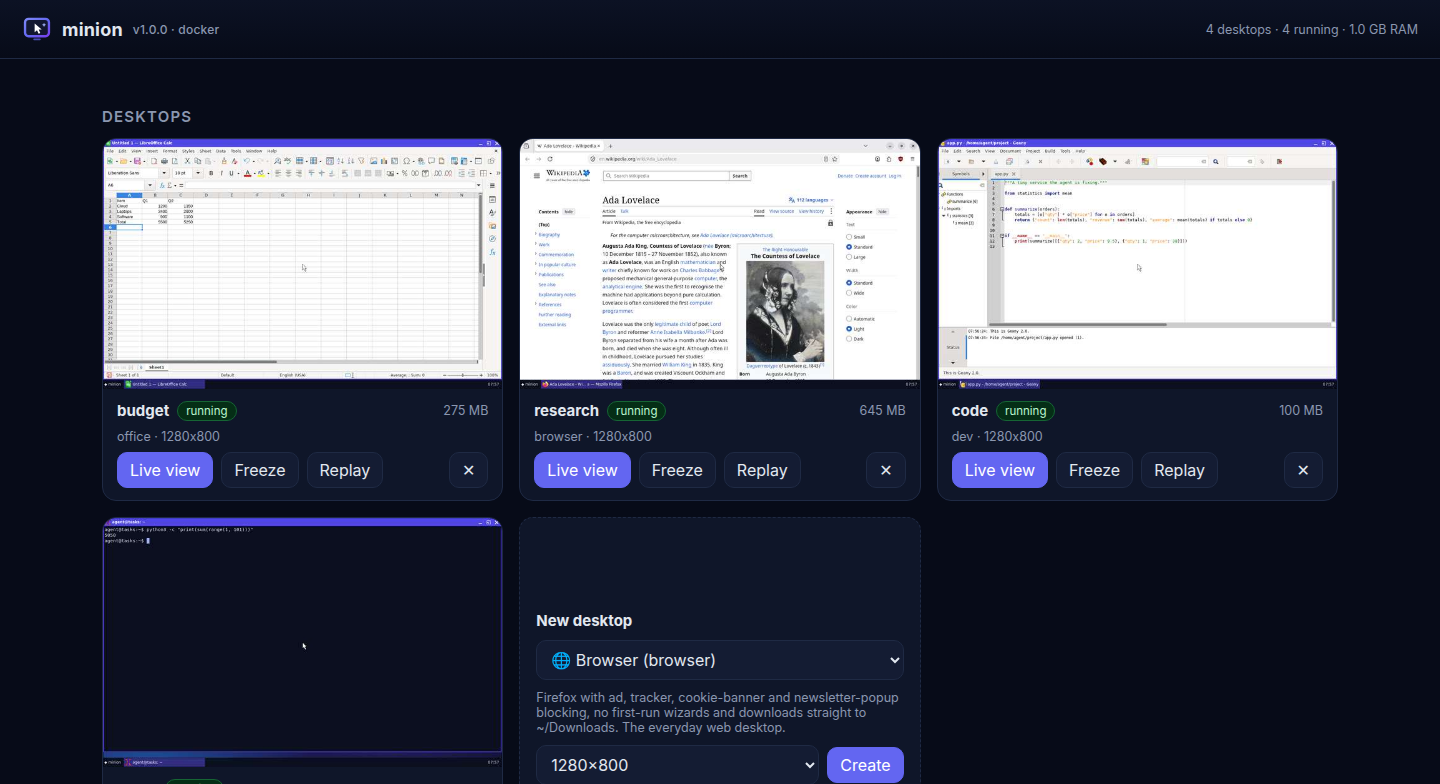Click the terminal desktop thumbnail

coord(302,643)
